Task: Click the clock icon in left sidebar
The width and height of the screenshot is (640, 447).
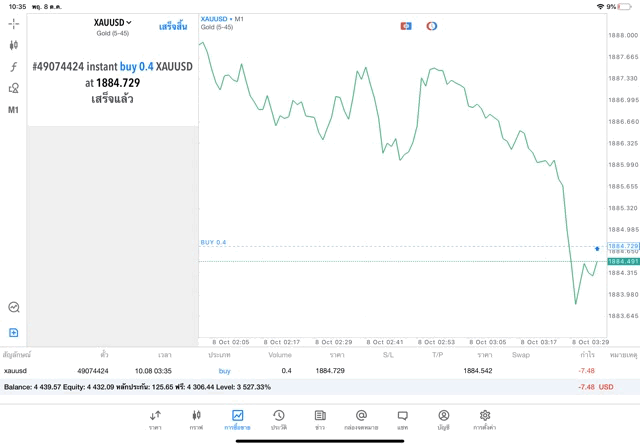Action: tap(14, 308)
